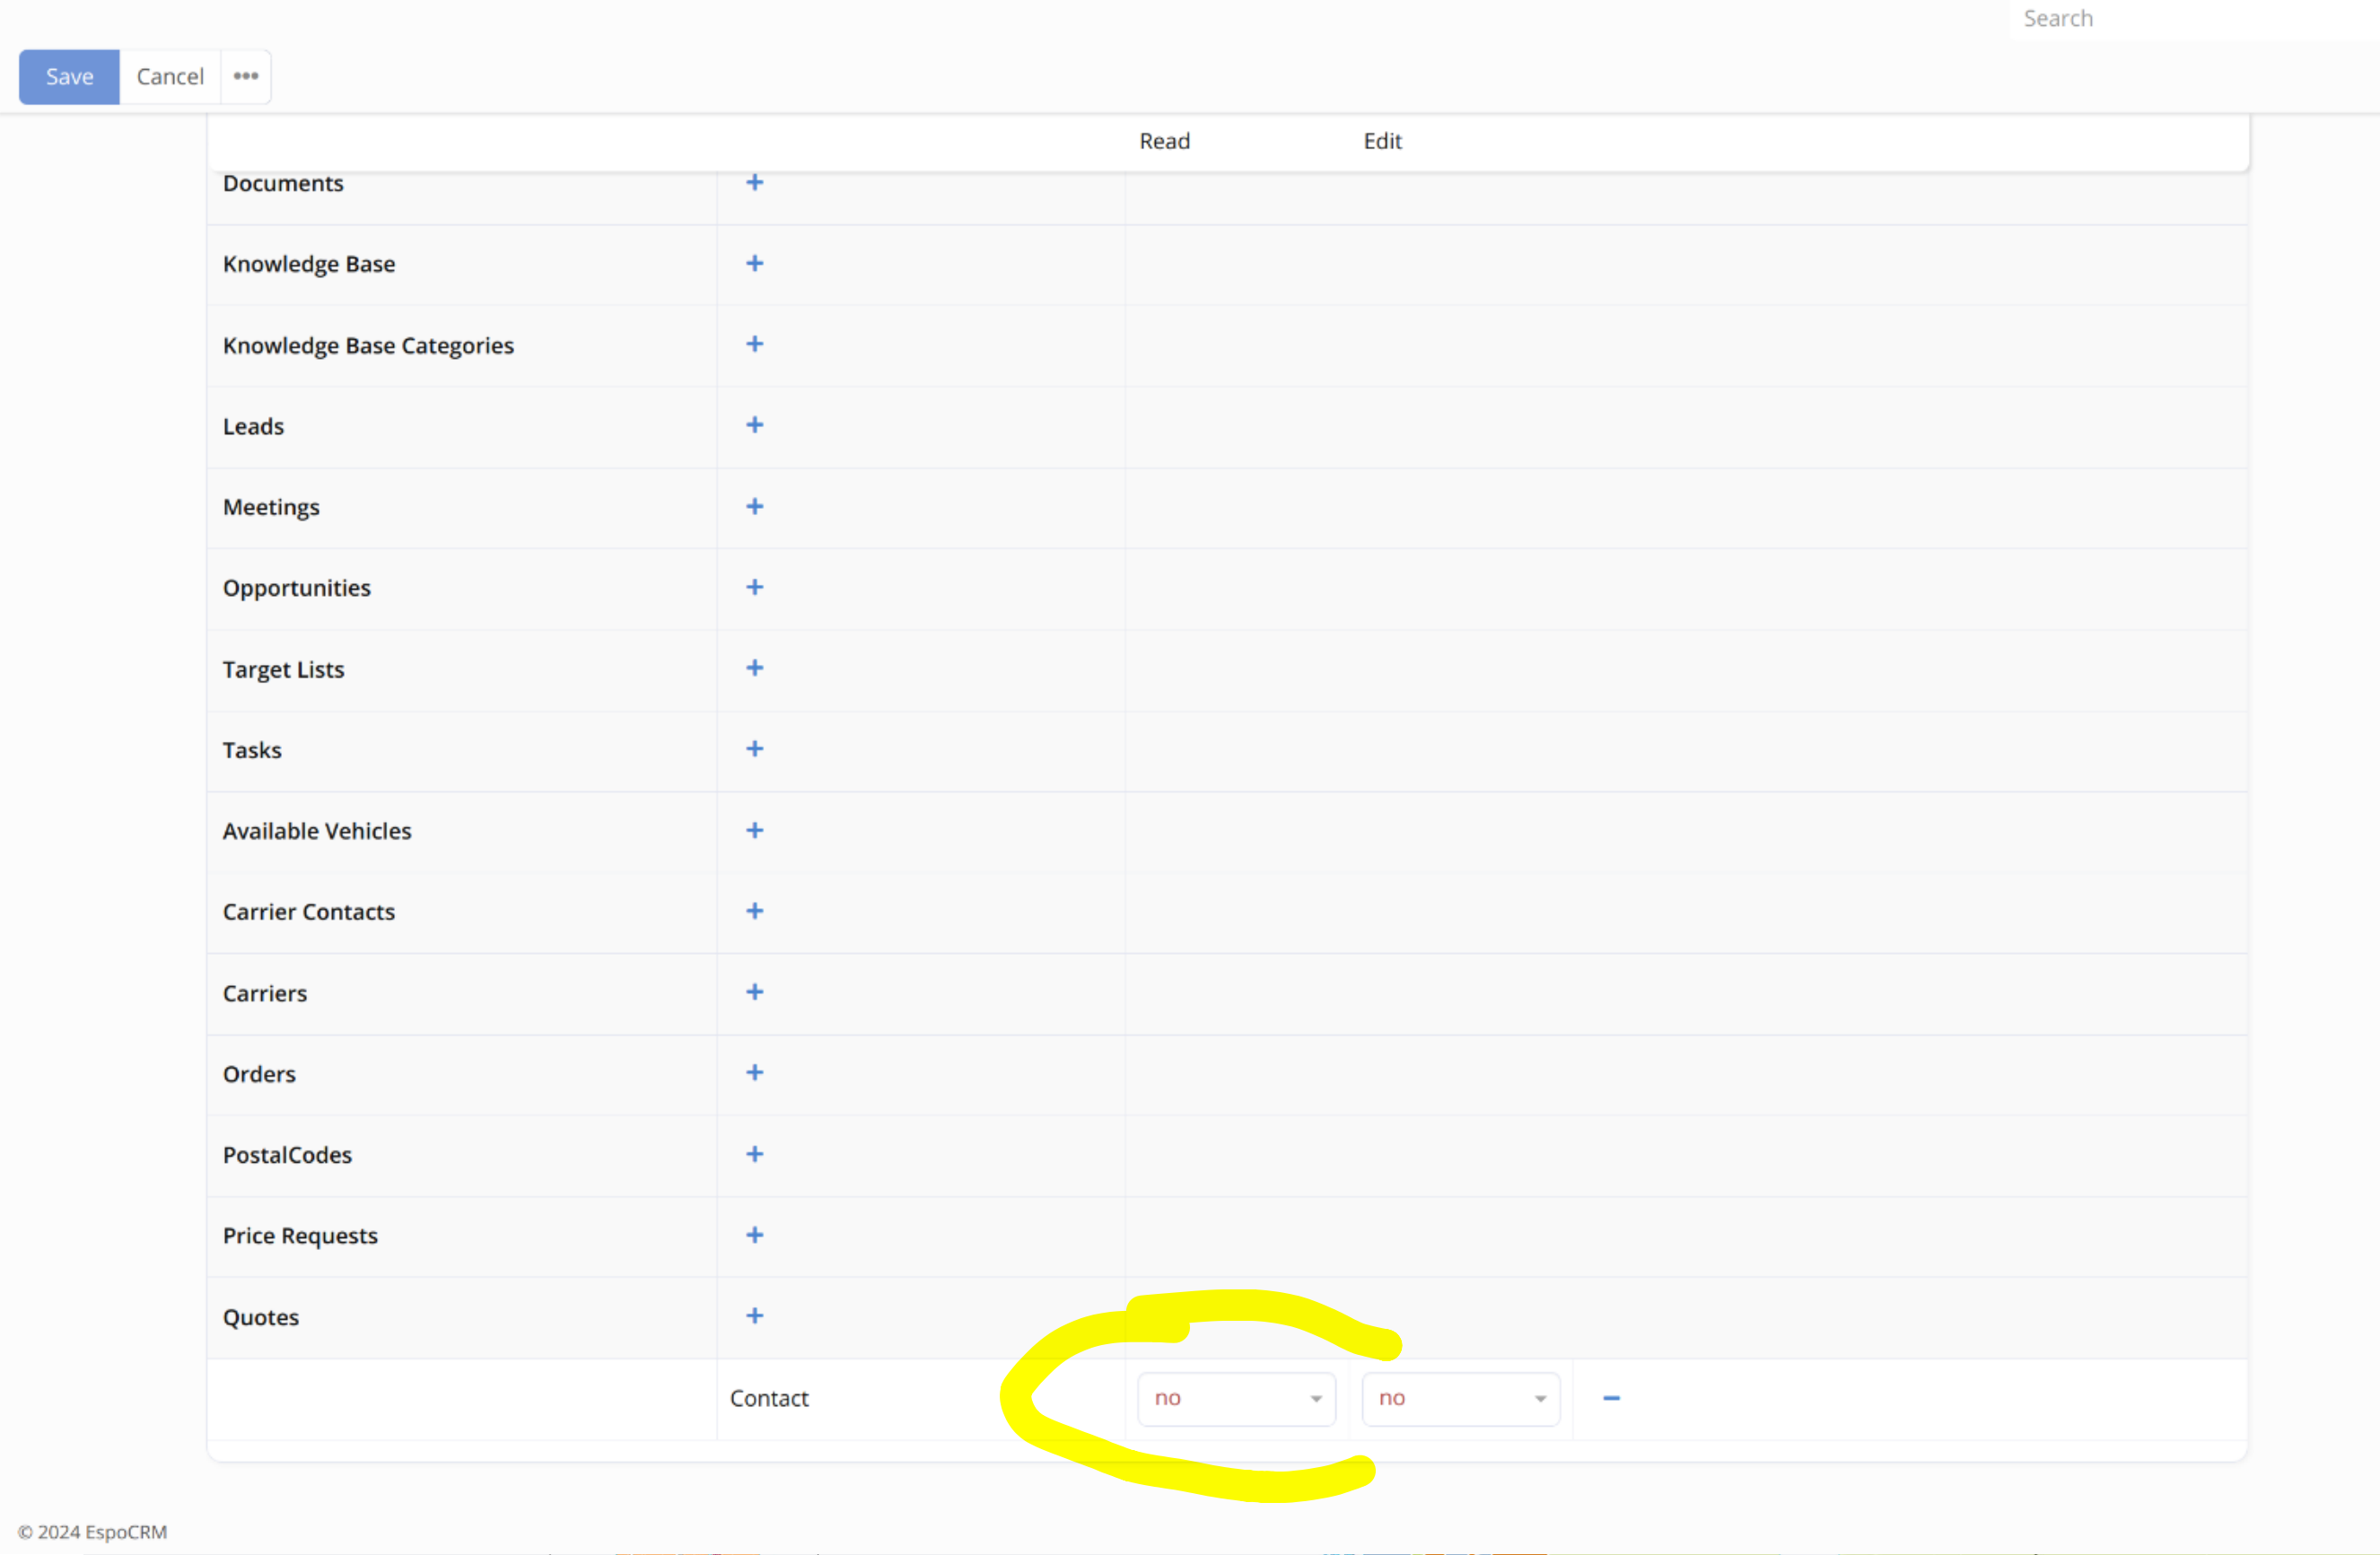Click the Cancel button
The image size is (2380, 1555).
170,76
